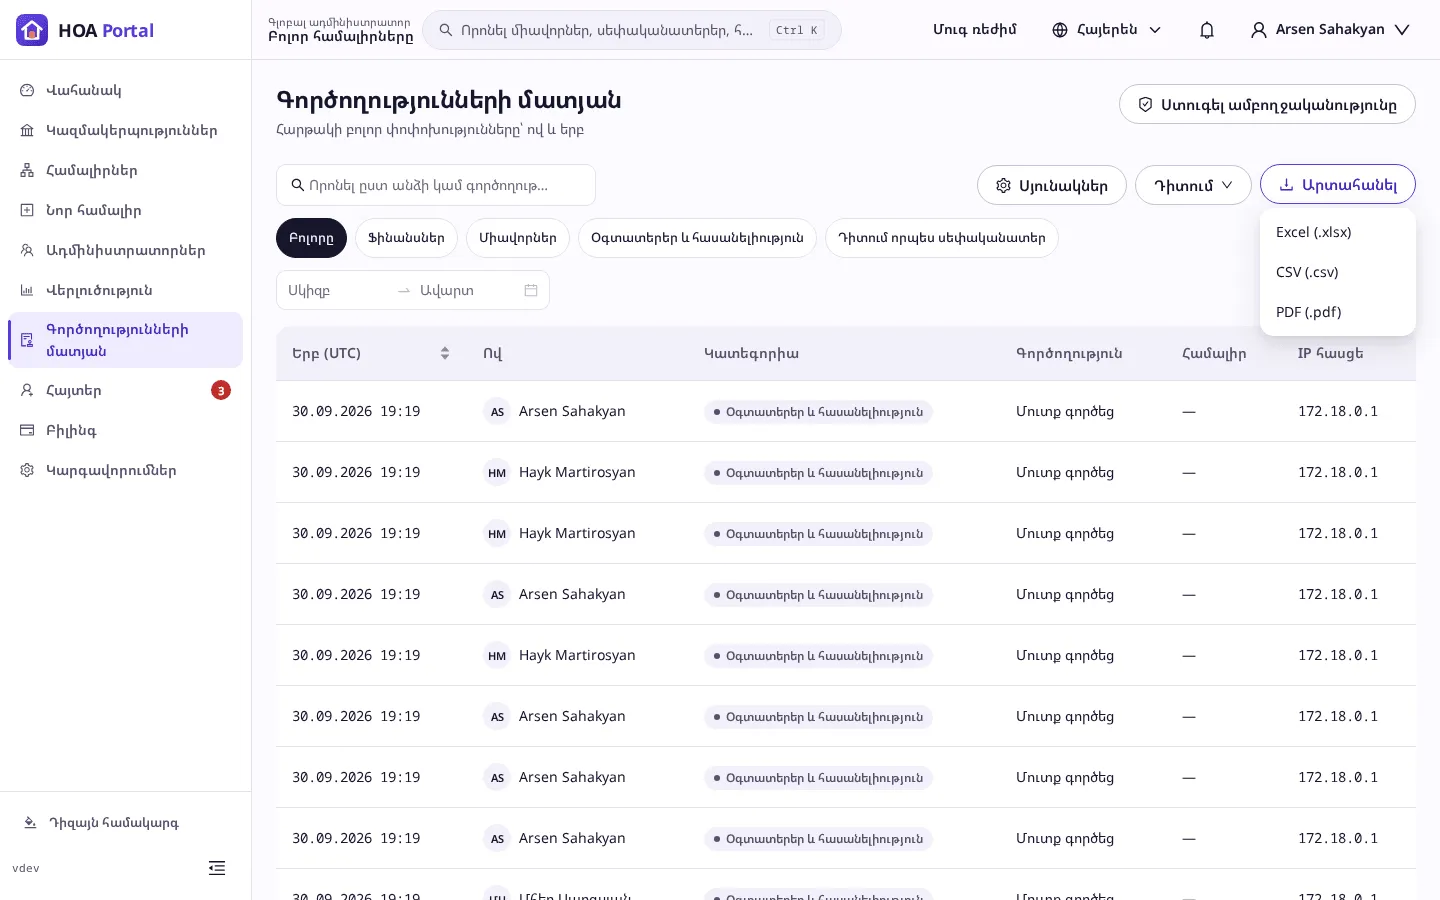Open Բոլոր համալիրները complex selector
Image resolution: width=1440 pixels, height=900 pixels.
340,30
